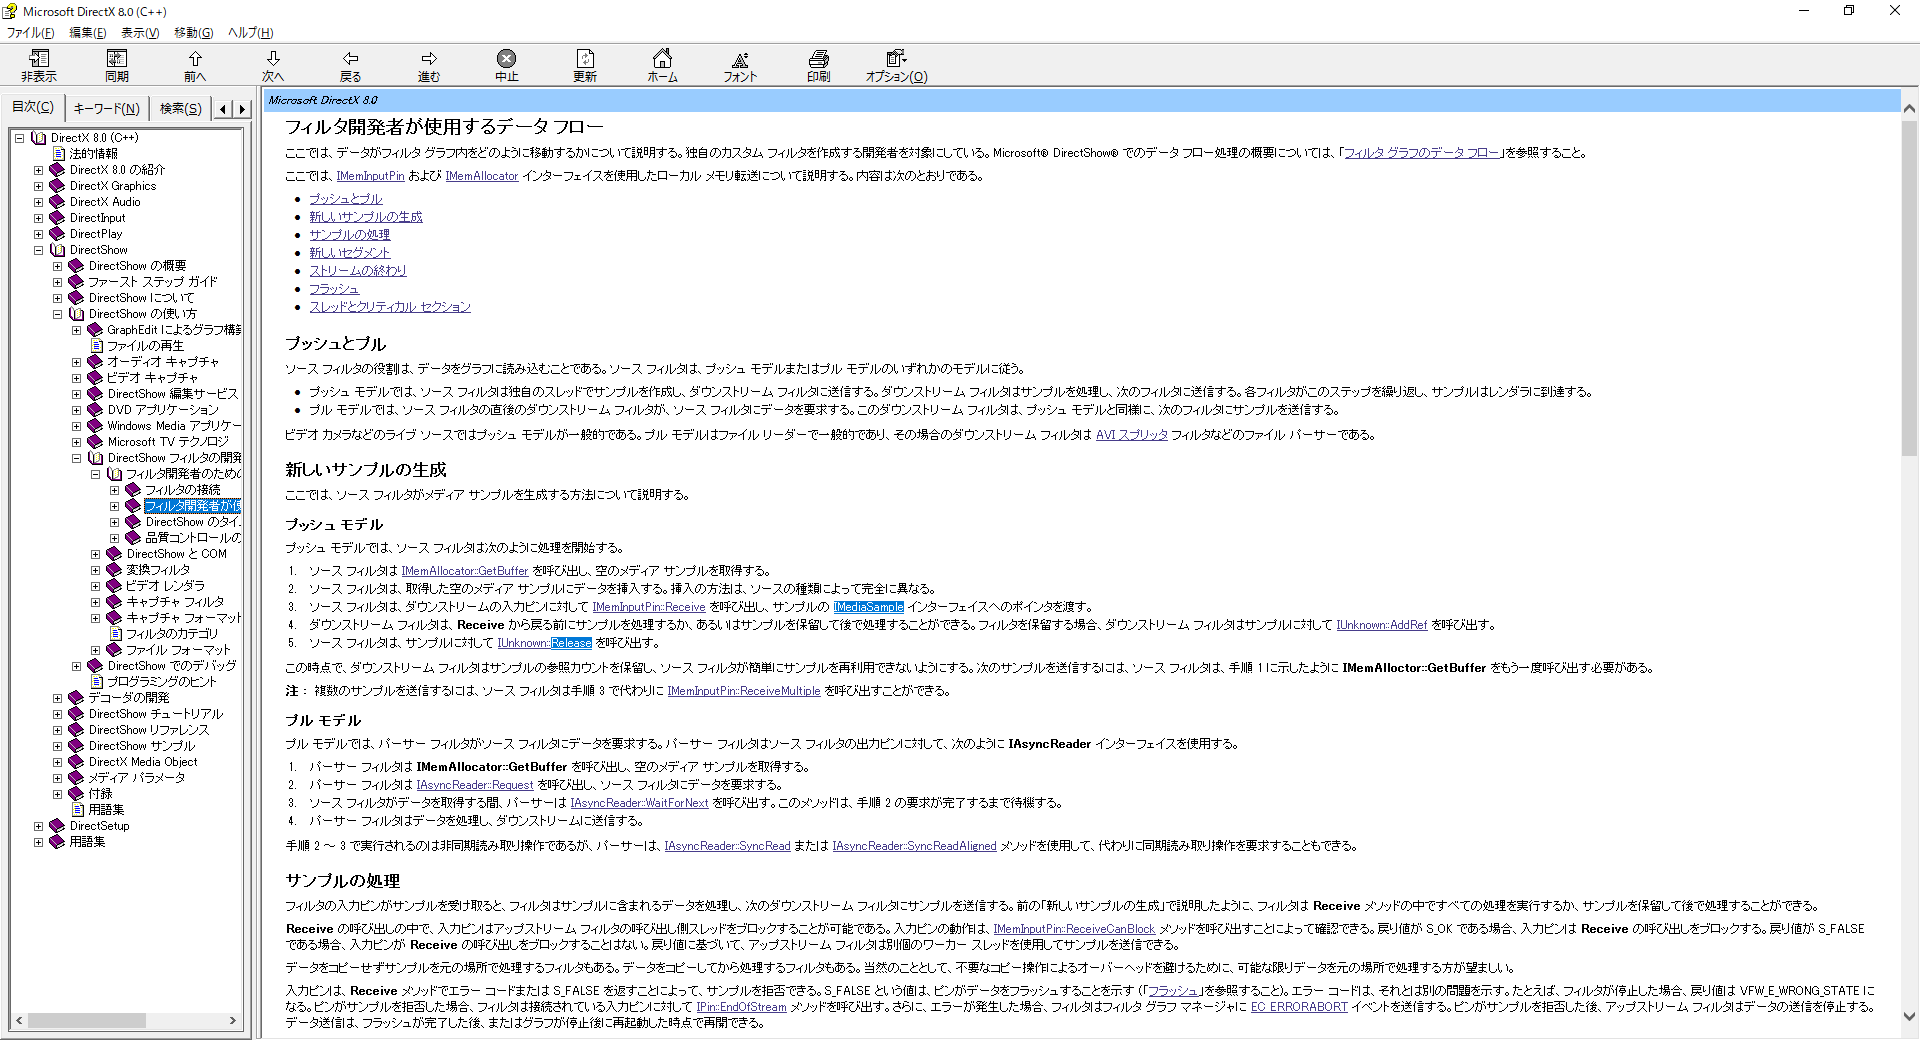Expand the DirectX Graphics tree node
The height and width of the screenshot is (1040, 1920).
coord(38,186)
